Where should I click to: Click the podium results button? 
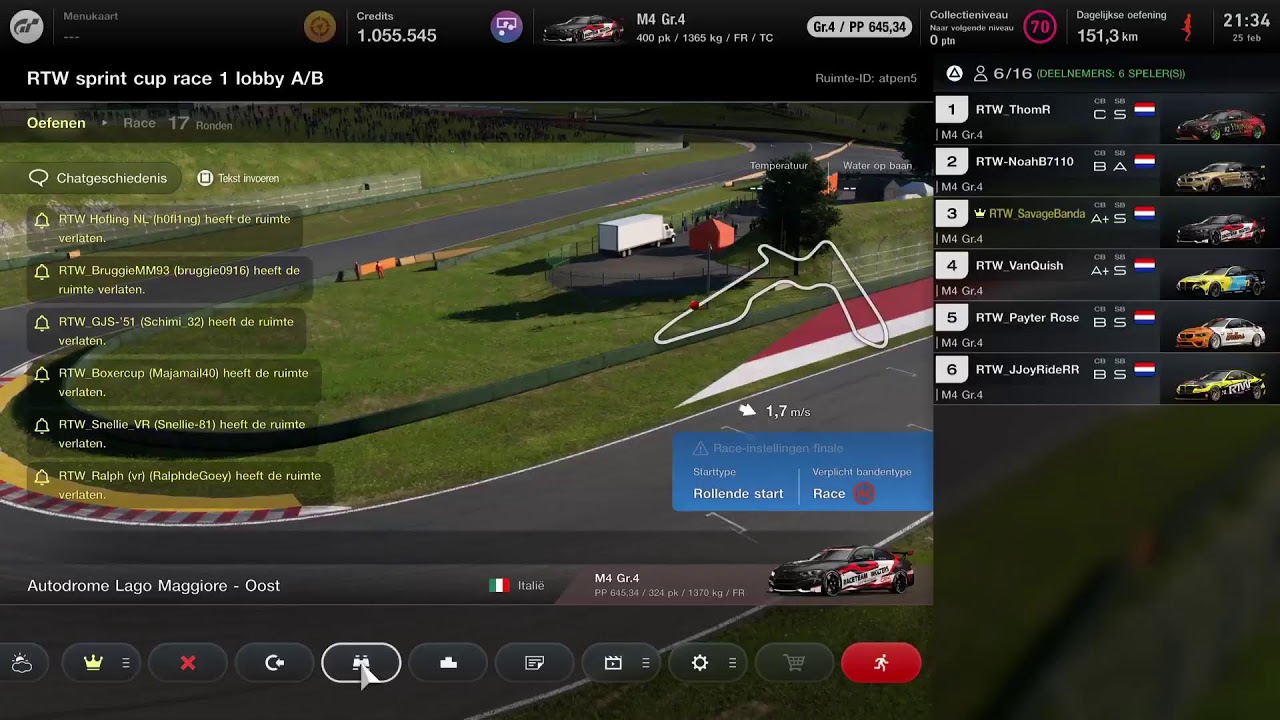point(448,663)
